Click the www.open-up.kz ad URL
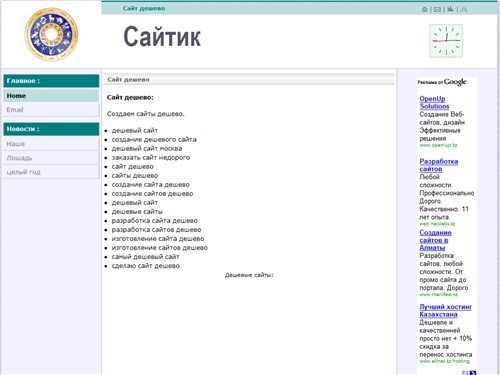 (438, 145)
